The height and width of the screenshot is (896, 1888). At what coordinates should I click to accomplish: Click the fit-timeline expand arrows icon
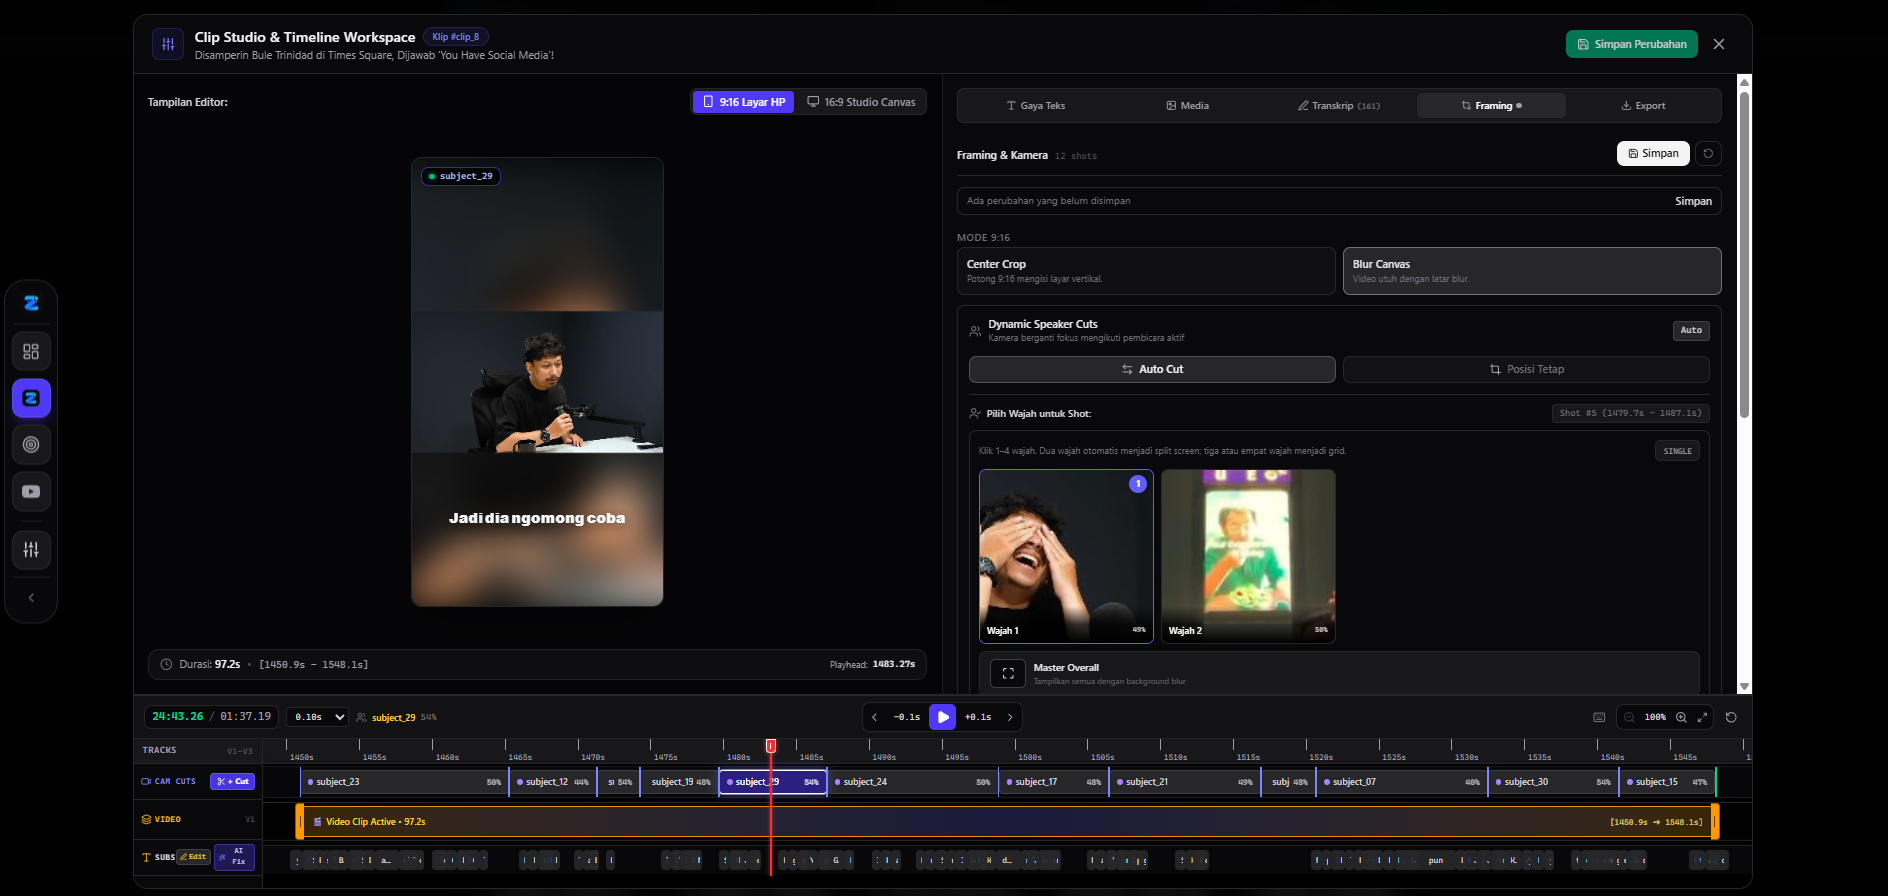click(1702, 717)
